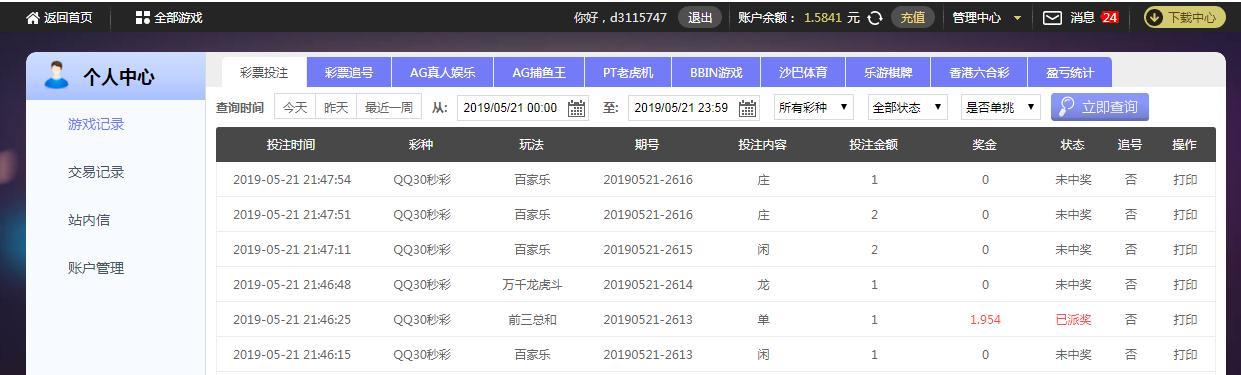Click period number 20190521-2614
The height and width of the screenshot is (375, 1241).
648,284
